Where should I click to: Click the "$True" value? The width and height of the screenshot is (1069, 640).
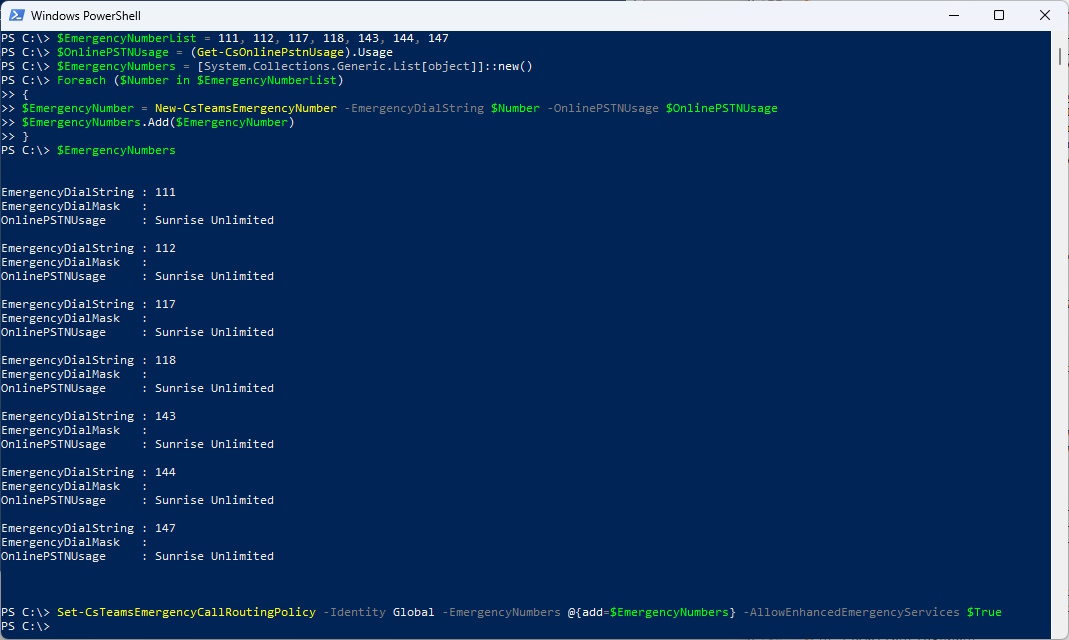tap(984, 612)
